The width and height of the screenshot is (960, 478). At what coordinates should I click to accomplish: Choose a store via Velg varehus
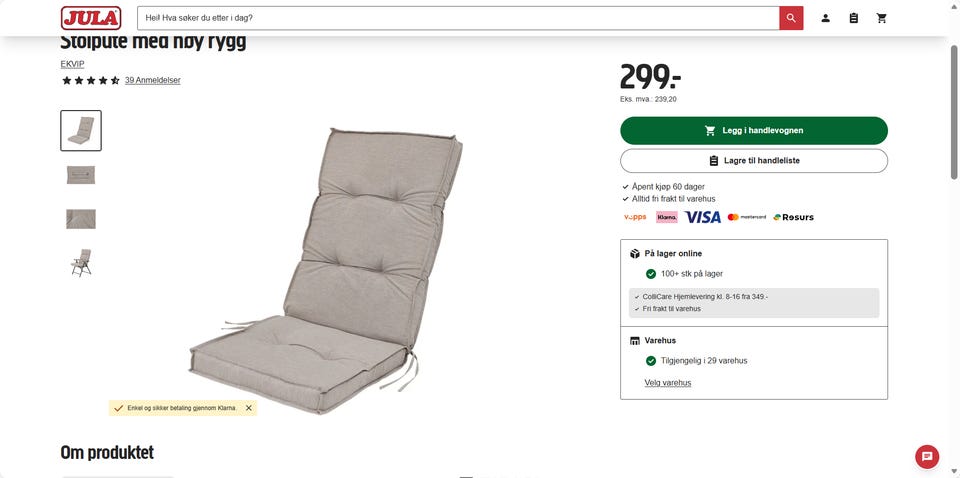(x=667, y=383)
